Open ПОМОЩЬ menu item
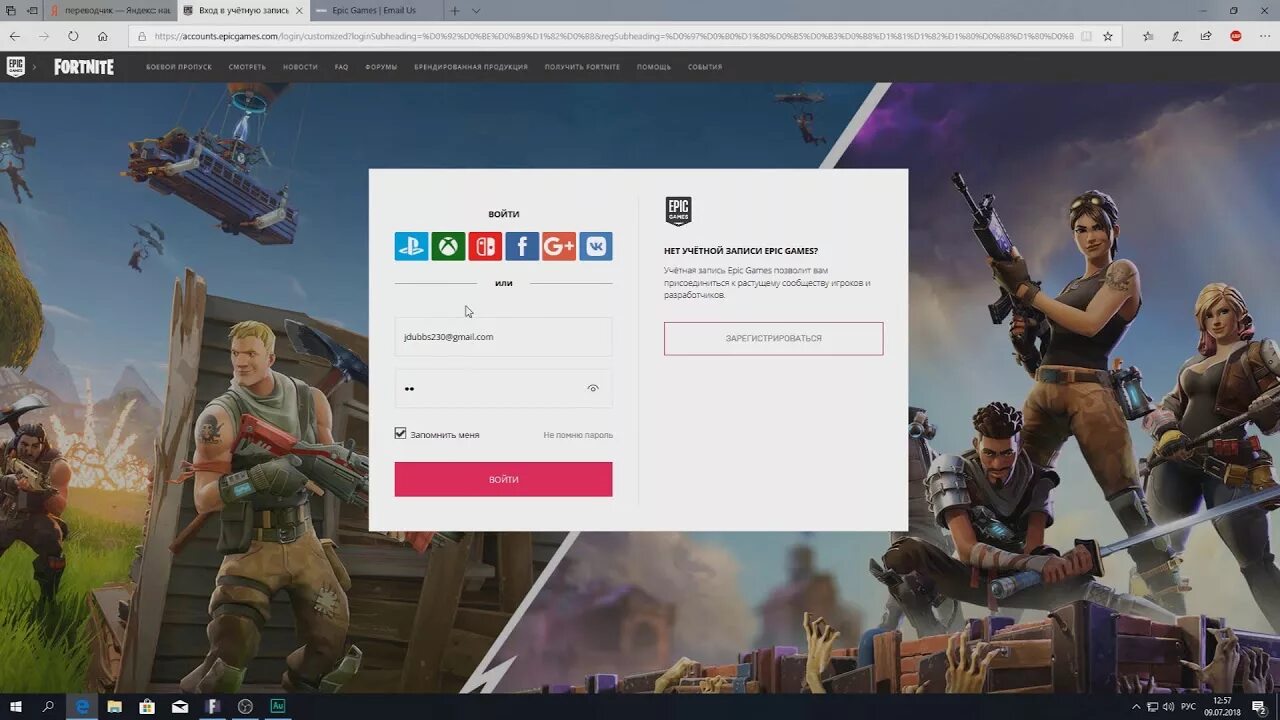The image size is (1280, 720). [654, 67]
